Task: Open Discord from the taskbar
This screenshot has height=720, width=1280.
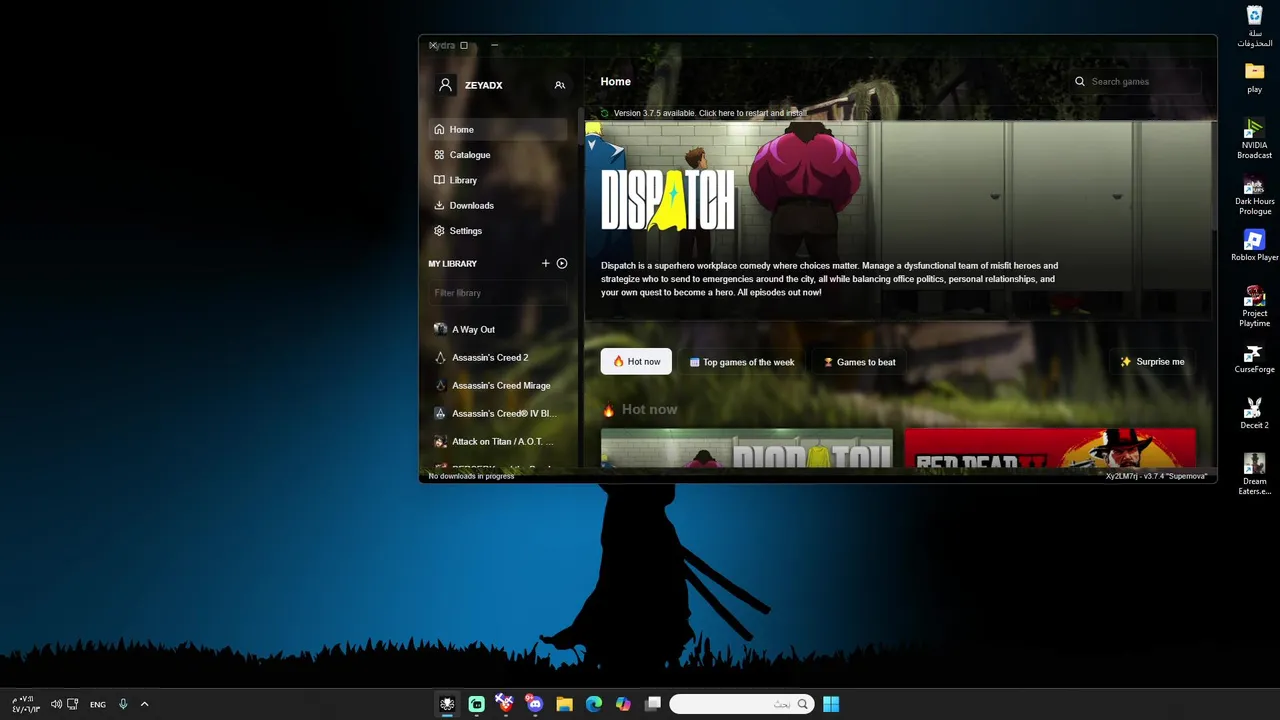Action: tap(535, 704)
